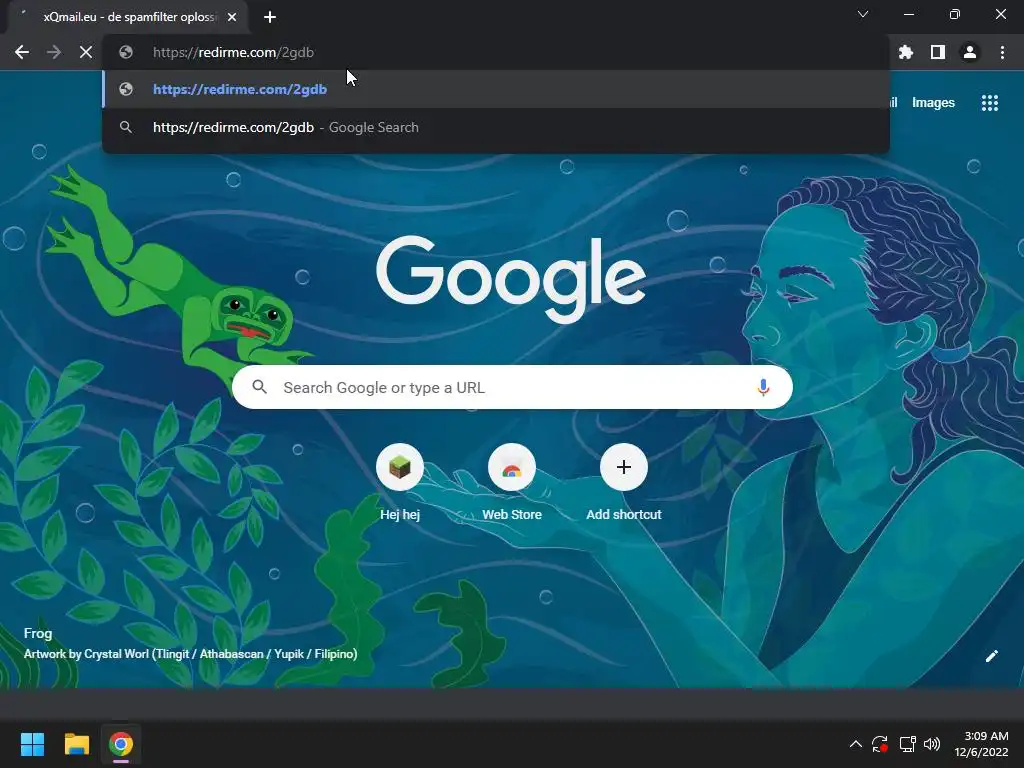Open the Windows Start menu

point(32,744)
